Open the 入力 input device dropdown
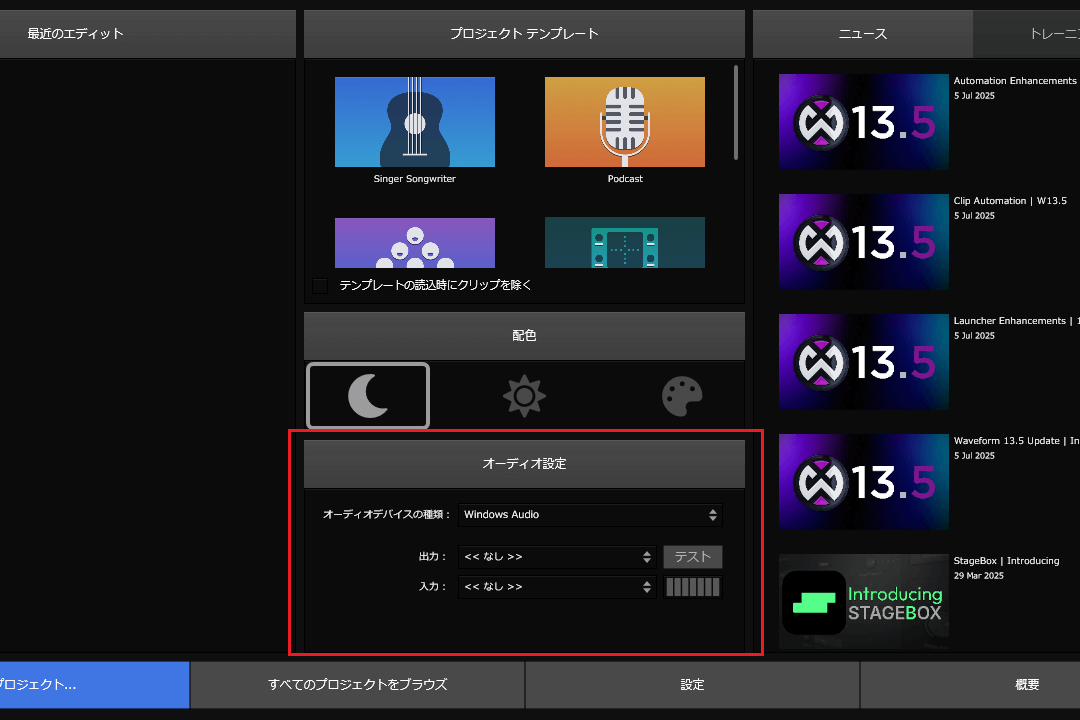The image size is (1080, 720). tap(557, 587)
